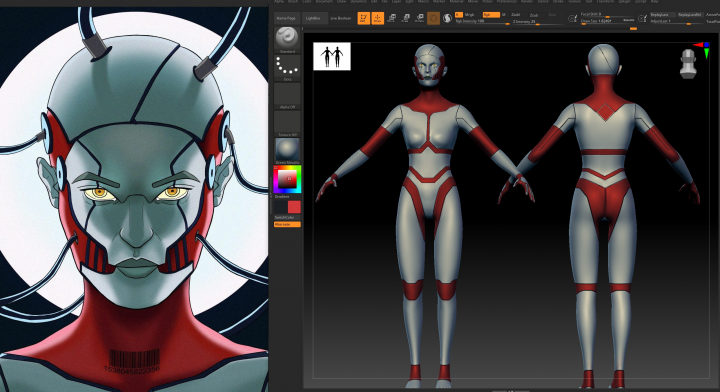Toggle Rgb painting mode

click(491, 15)
